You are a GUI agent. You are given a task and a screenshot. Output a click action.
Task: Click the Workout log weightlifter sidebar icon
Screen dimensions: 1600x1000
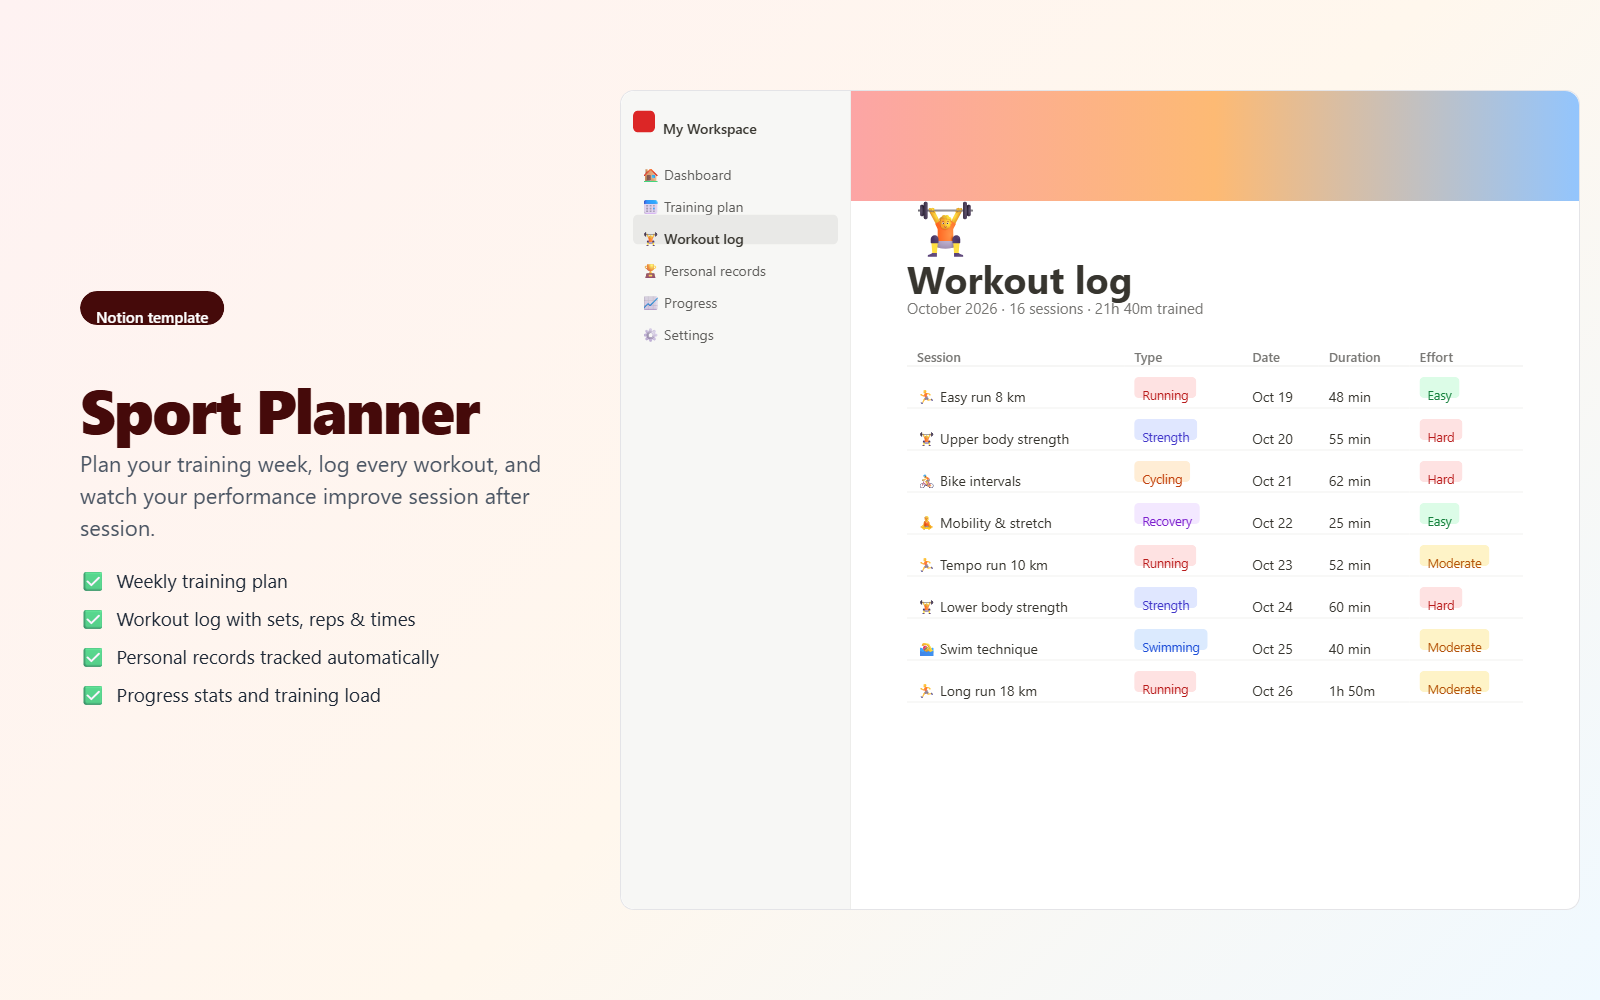(x=650, y=239)
